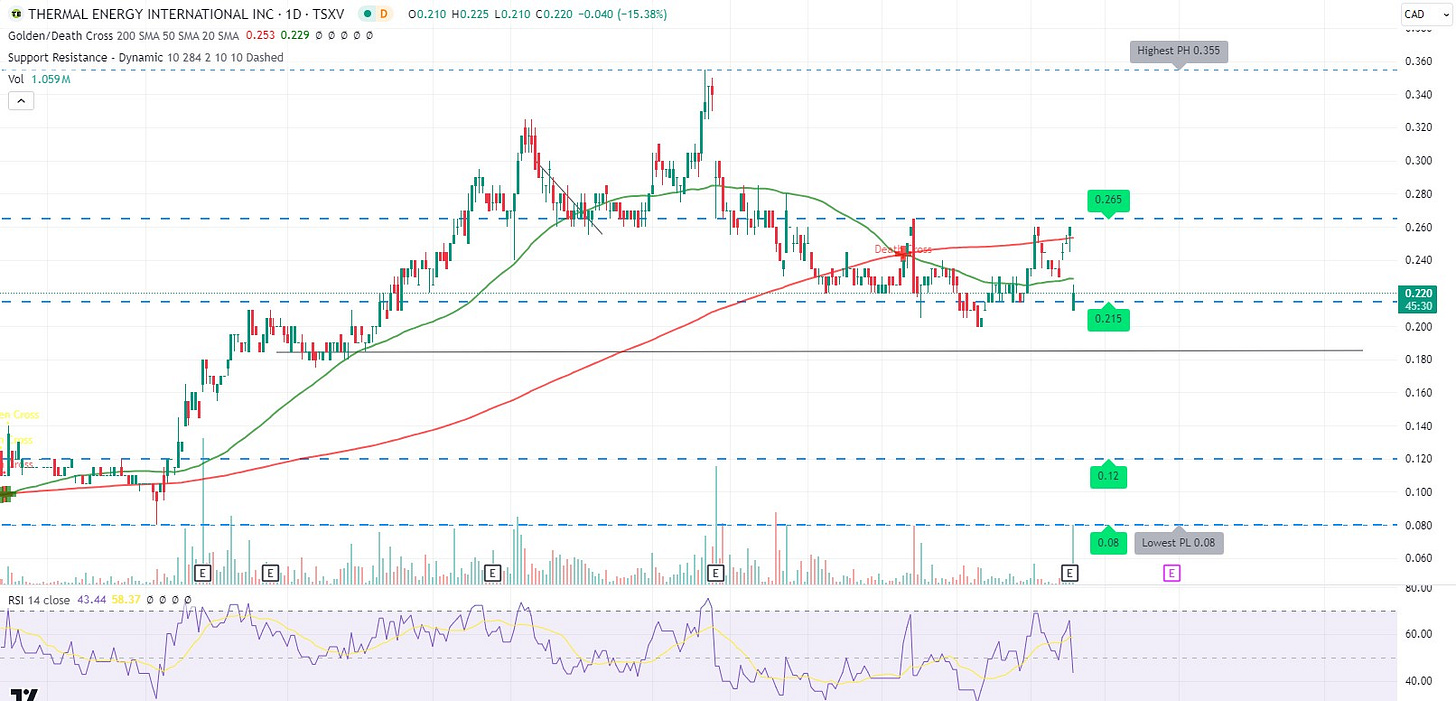Click the 0.180 price axis tick
The width and height of the screenshot is (1456, 701).
pos(1420,359)
